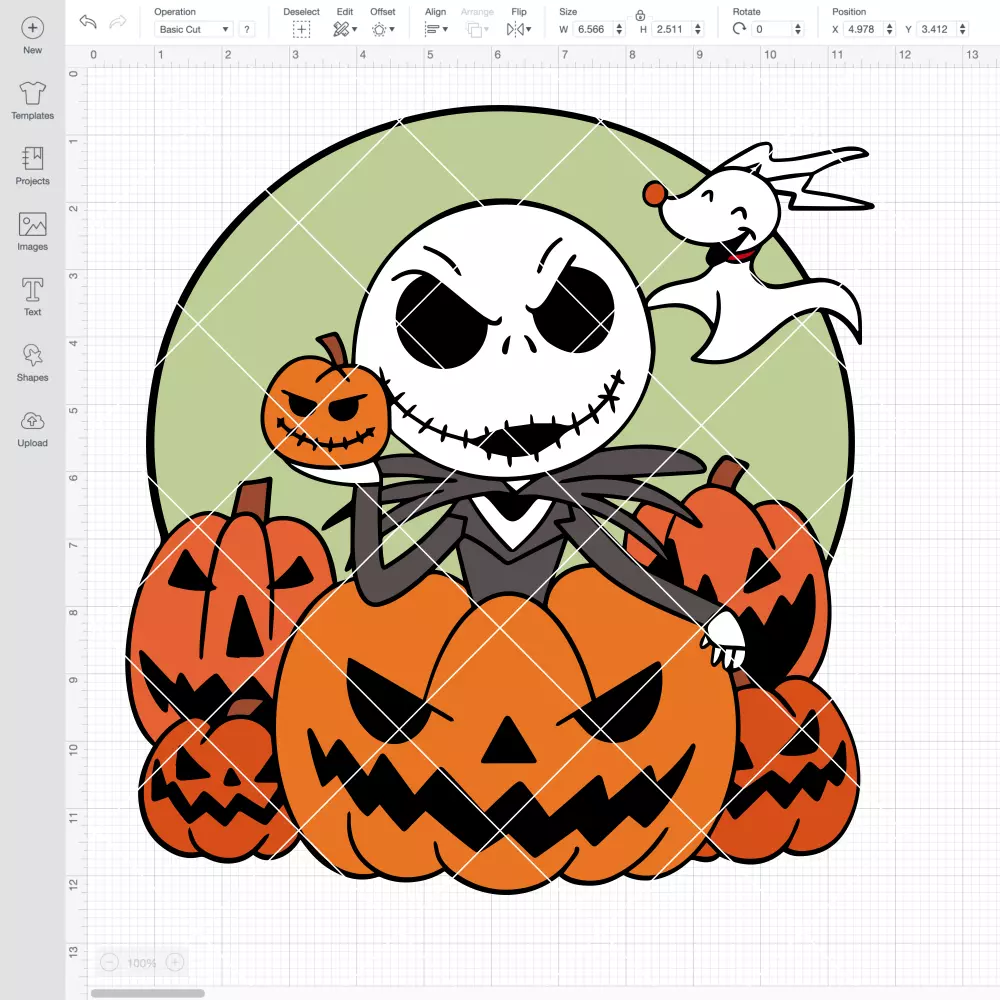Expand the Align options
Viewport: 1000px width, 1000px height.
click(436, 29)
